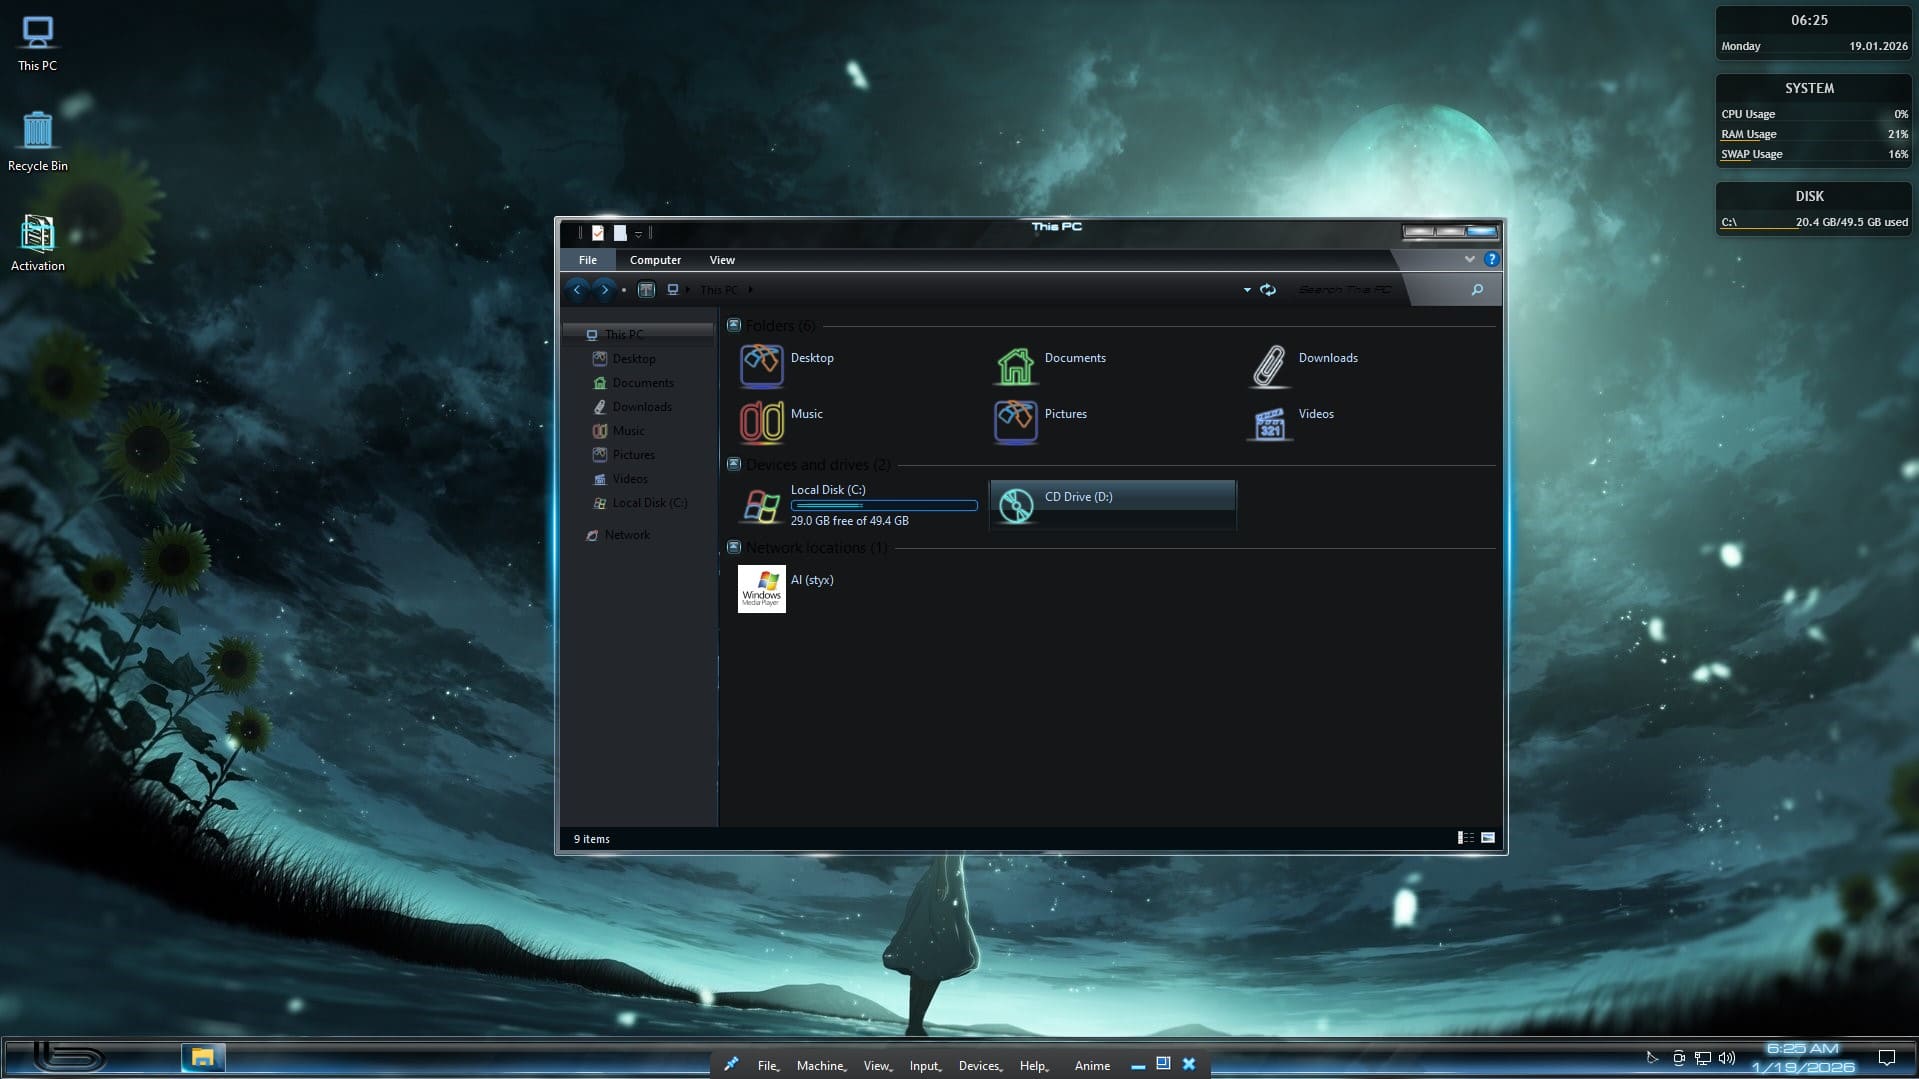Open the Devices menu on VM toolbar
Viewport: 1919px width, 1079px height.
[x=980, y=1066]
